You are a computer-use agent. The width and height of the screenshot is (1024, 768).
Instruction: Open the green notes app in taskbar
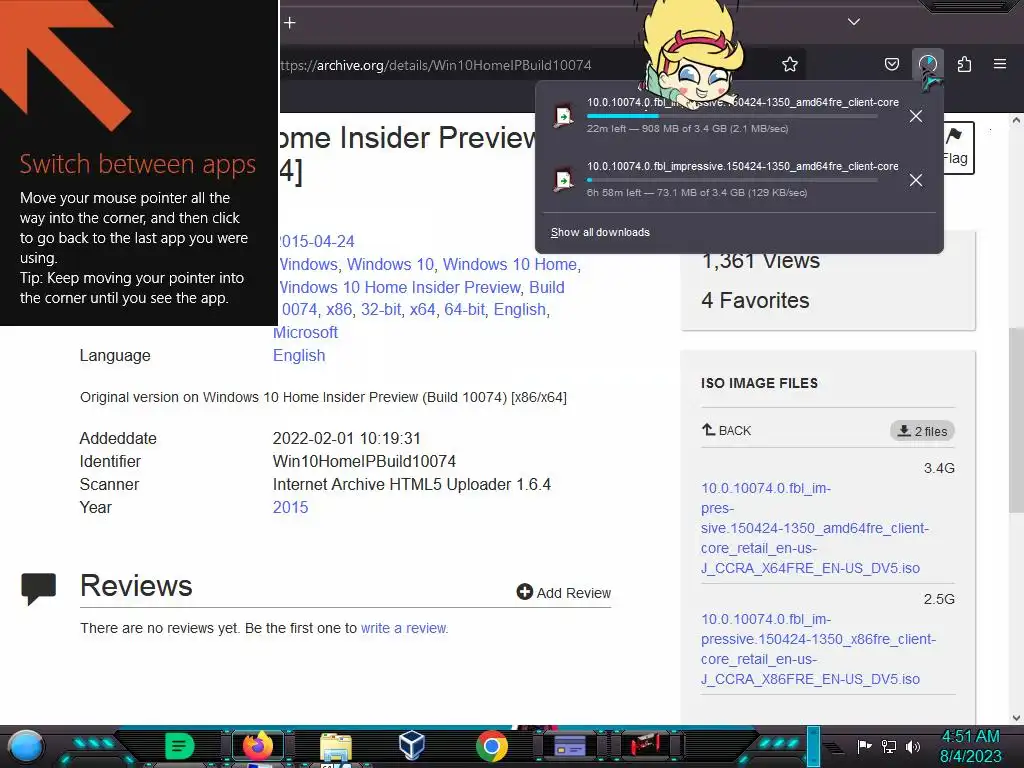[180, 746]
